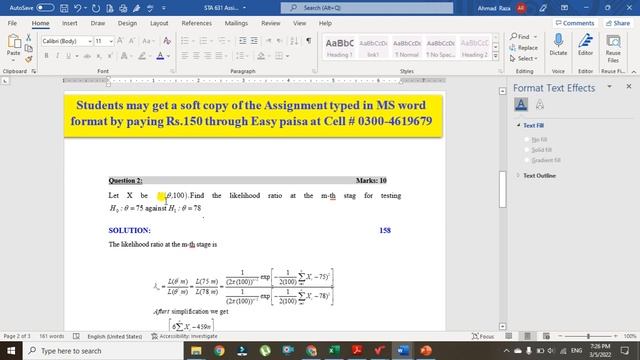
Task: Click the text highlight color button
Action: (142, 56)
